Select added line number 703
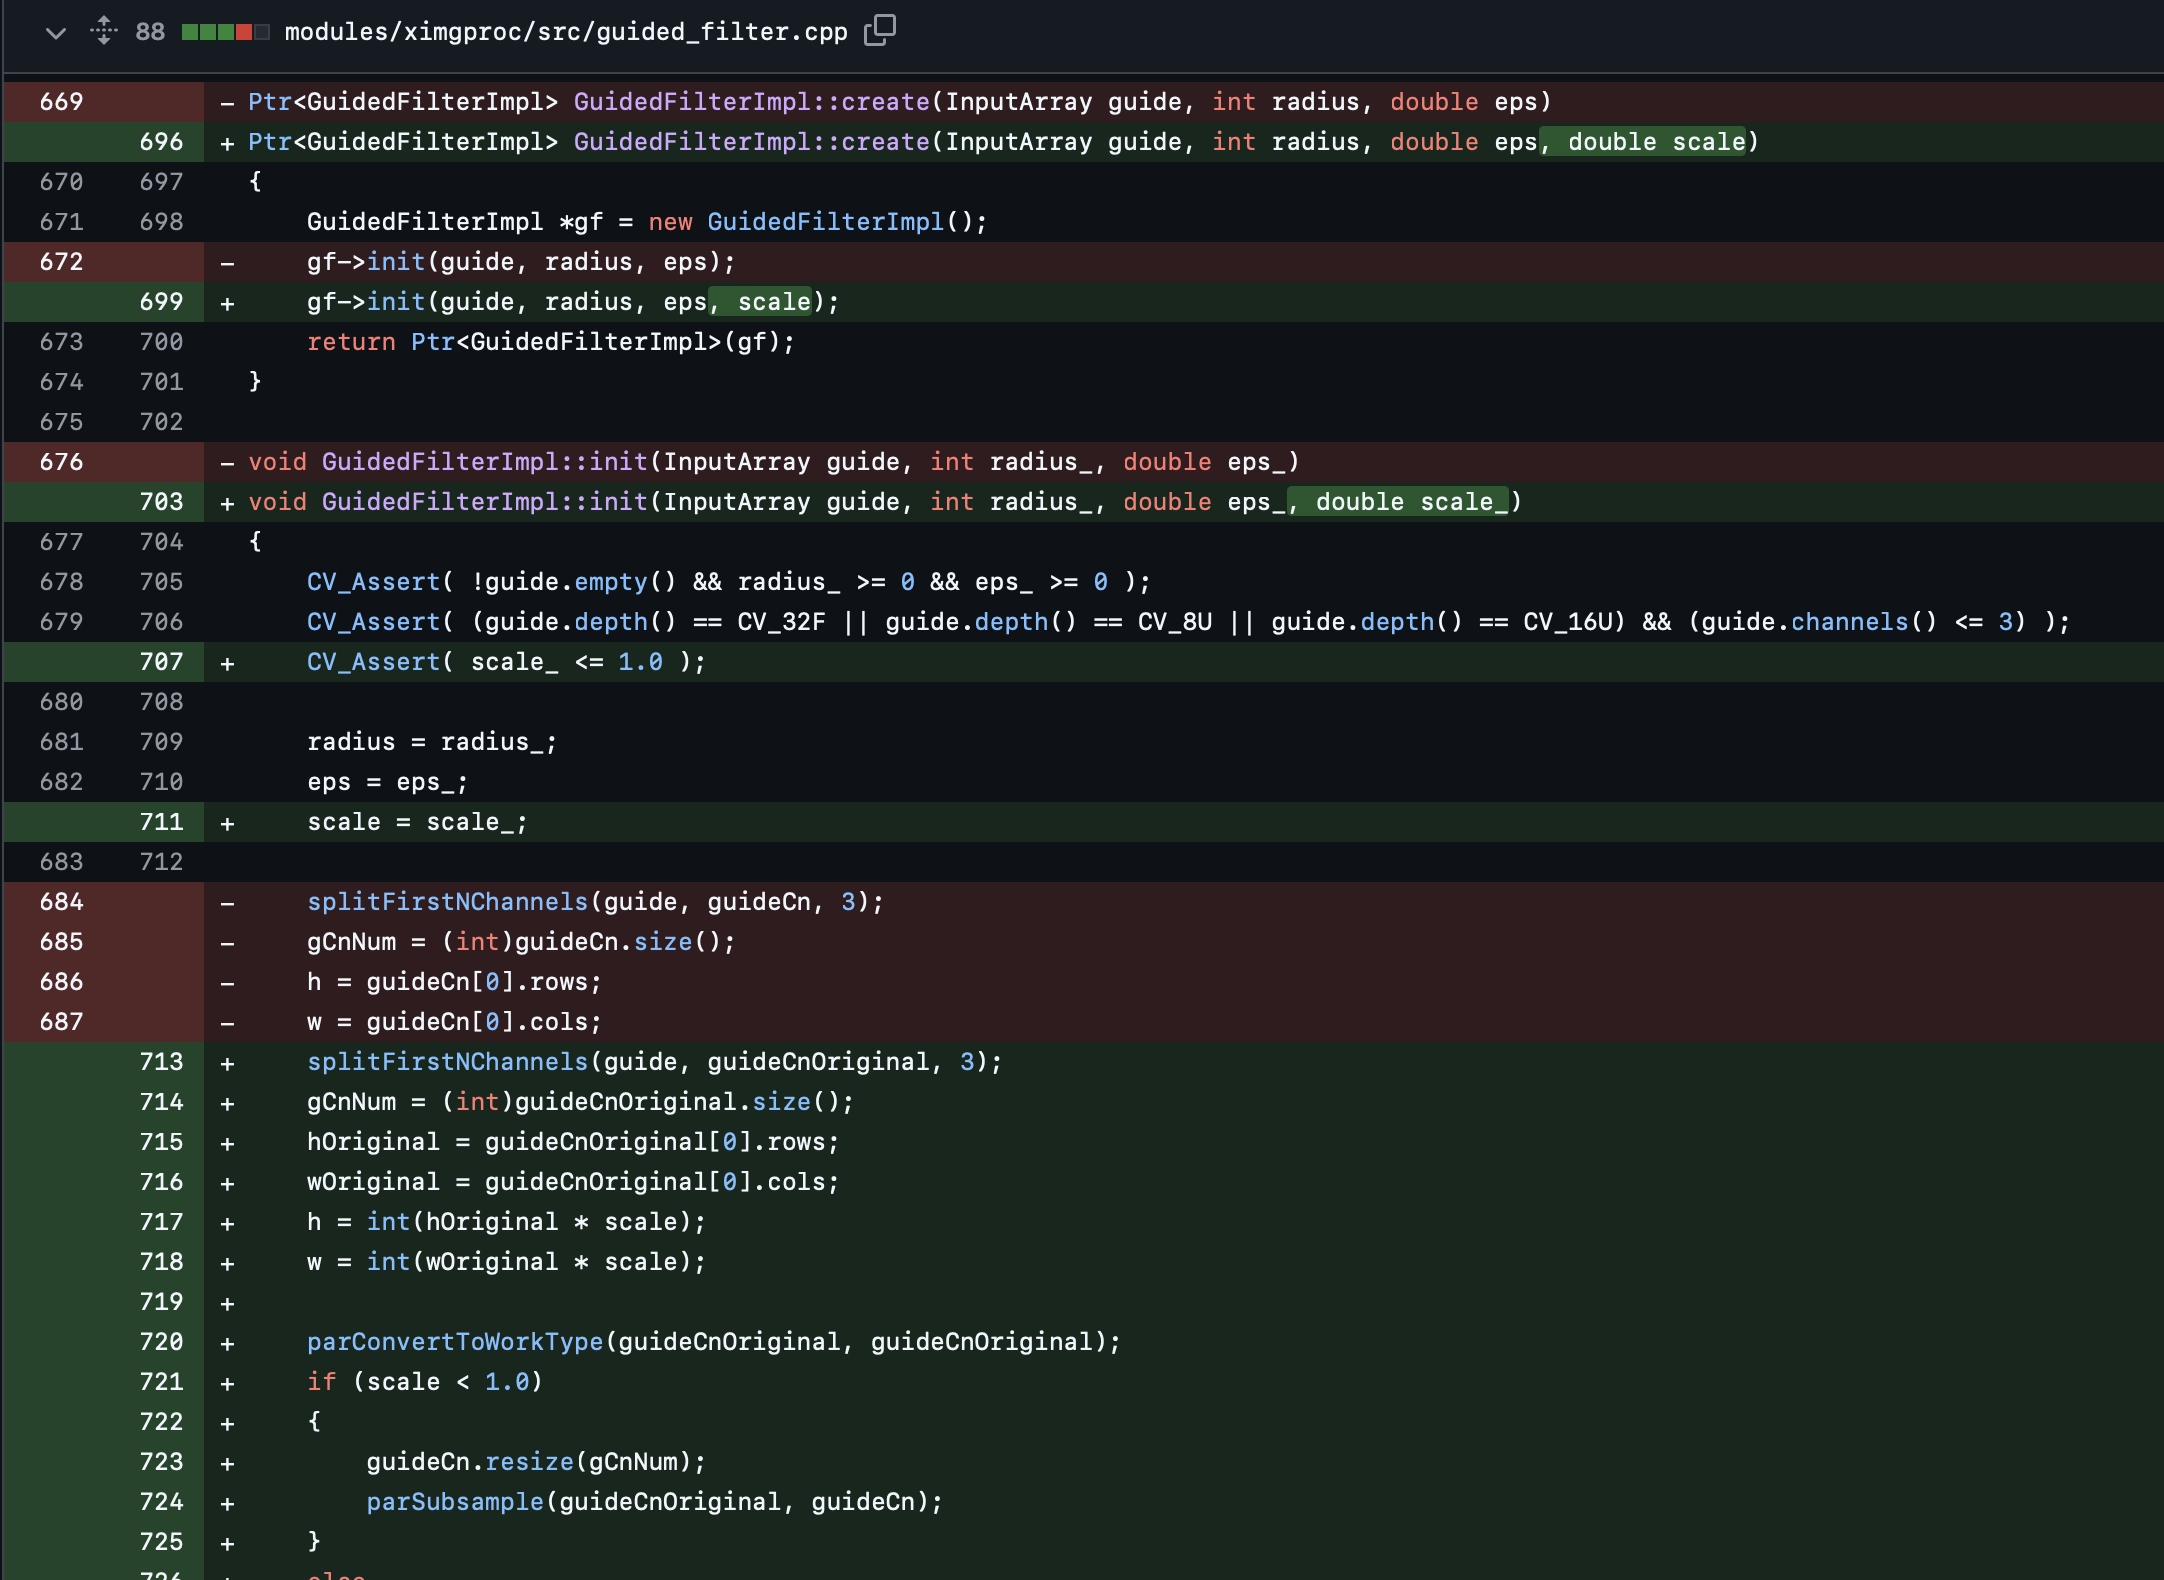This screenshot has height=1580, width=2164. click(161, 502)
